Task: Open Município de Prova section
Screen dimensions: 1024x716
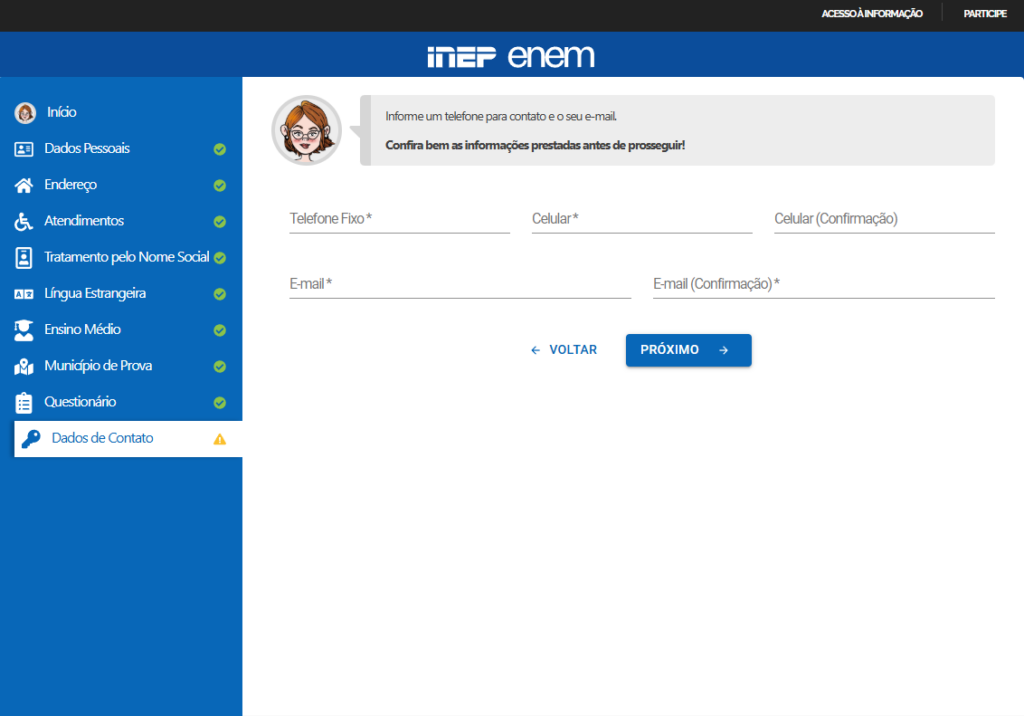Action: 98,366
